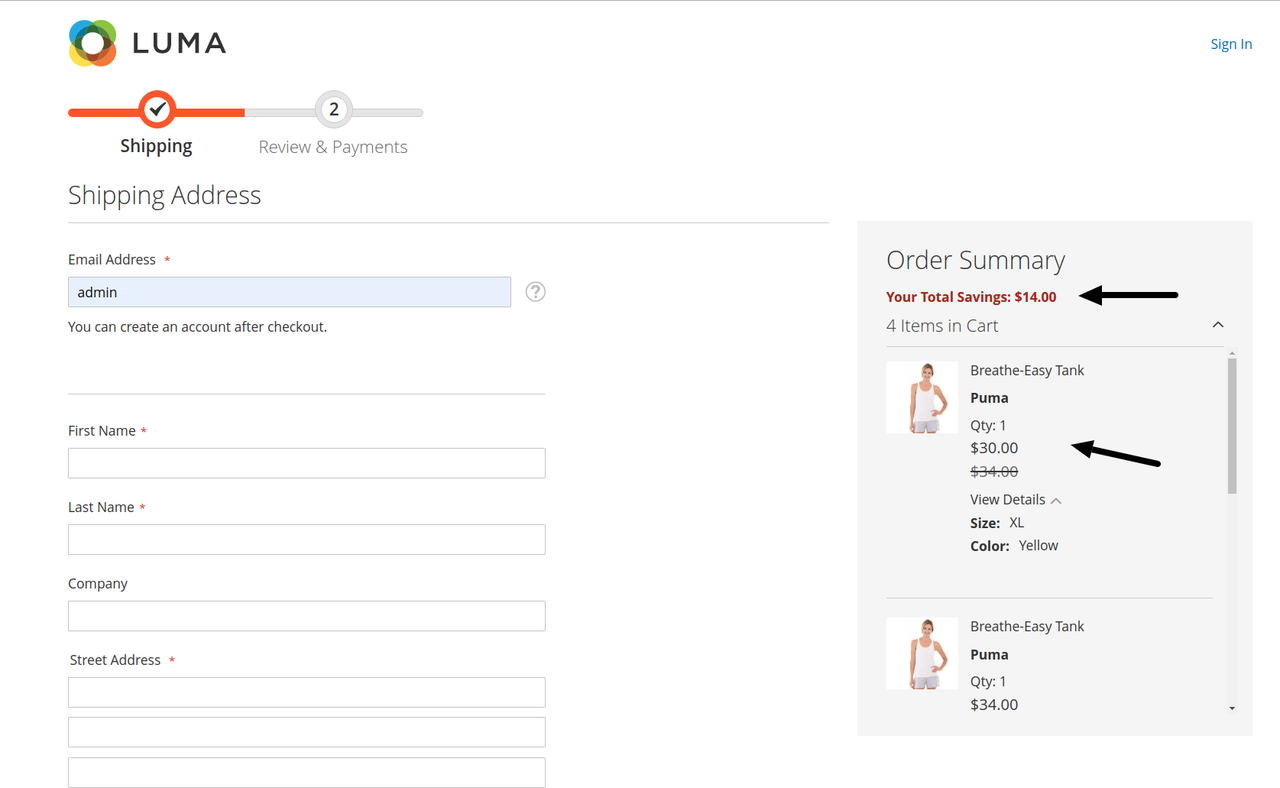Open the email help question mark tooltip
This screenshot has width=1280, height=788.
tap(536, 292)
